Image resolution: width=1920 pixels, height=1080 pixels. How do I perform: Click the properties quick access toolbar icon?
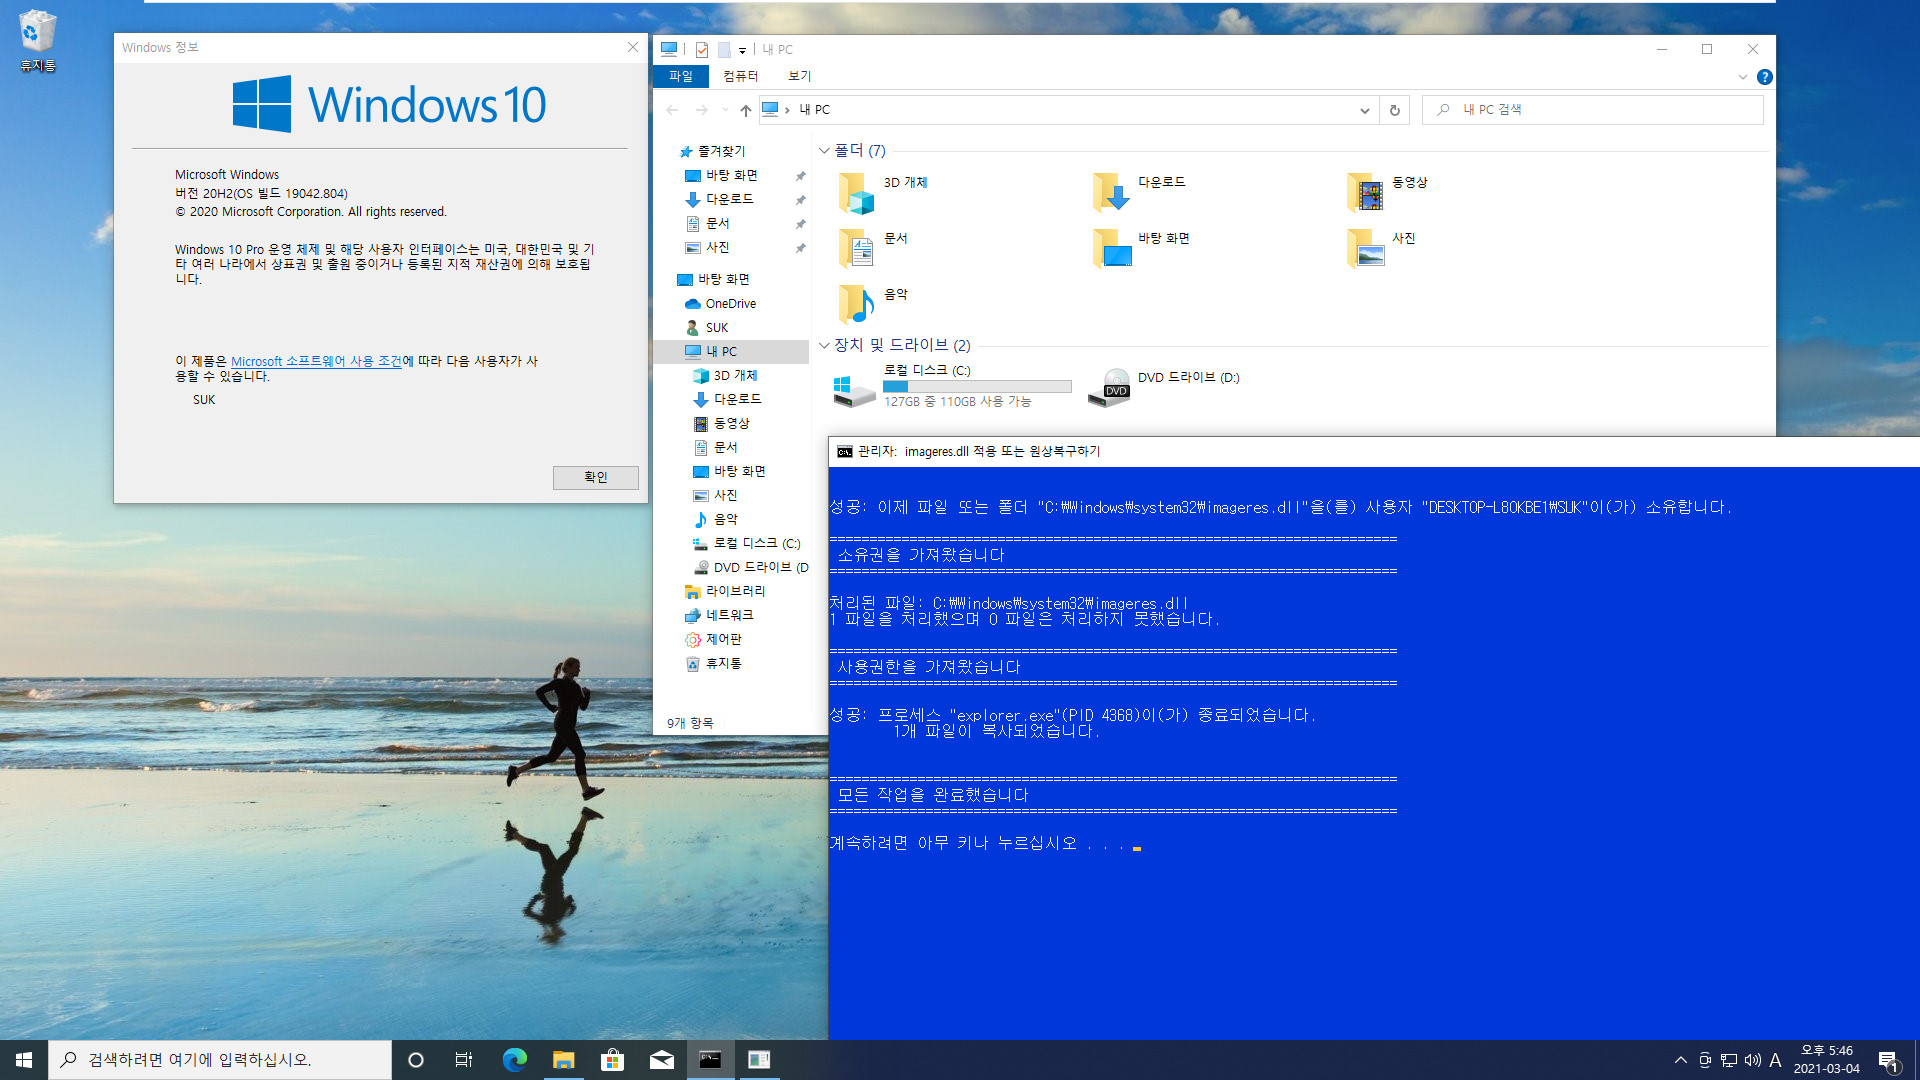pyautogui.click(x=701, y=49)
